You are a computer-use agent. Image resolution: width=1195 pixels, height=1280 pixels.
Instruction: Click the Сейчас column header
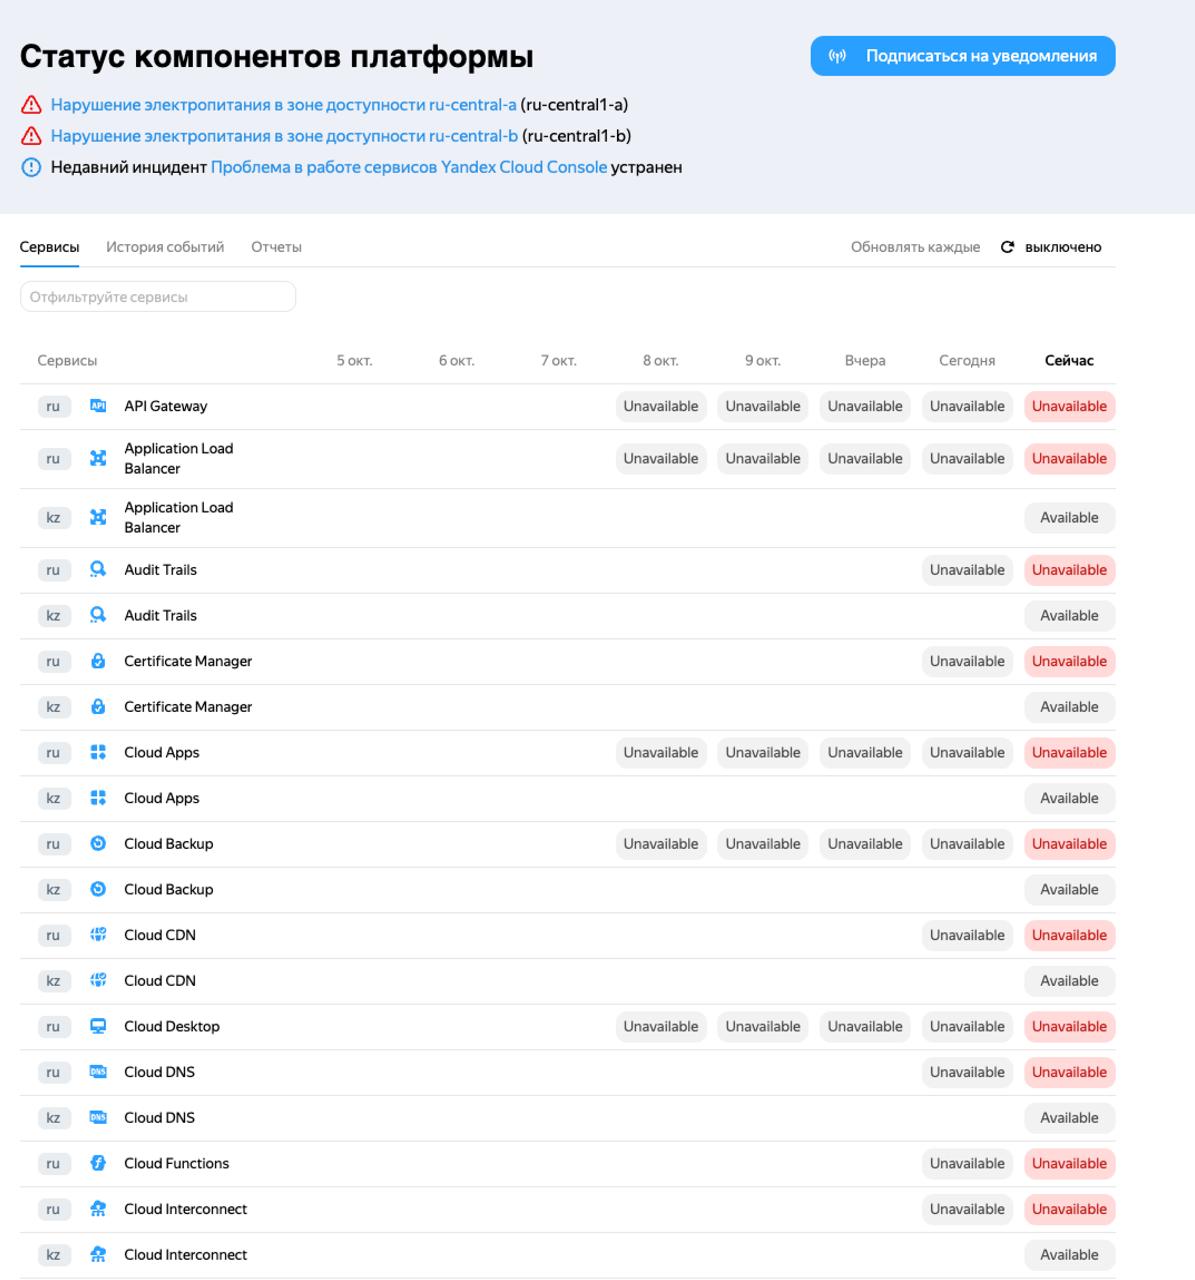[1069, 361]
